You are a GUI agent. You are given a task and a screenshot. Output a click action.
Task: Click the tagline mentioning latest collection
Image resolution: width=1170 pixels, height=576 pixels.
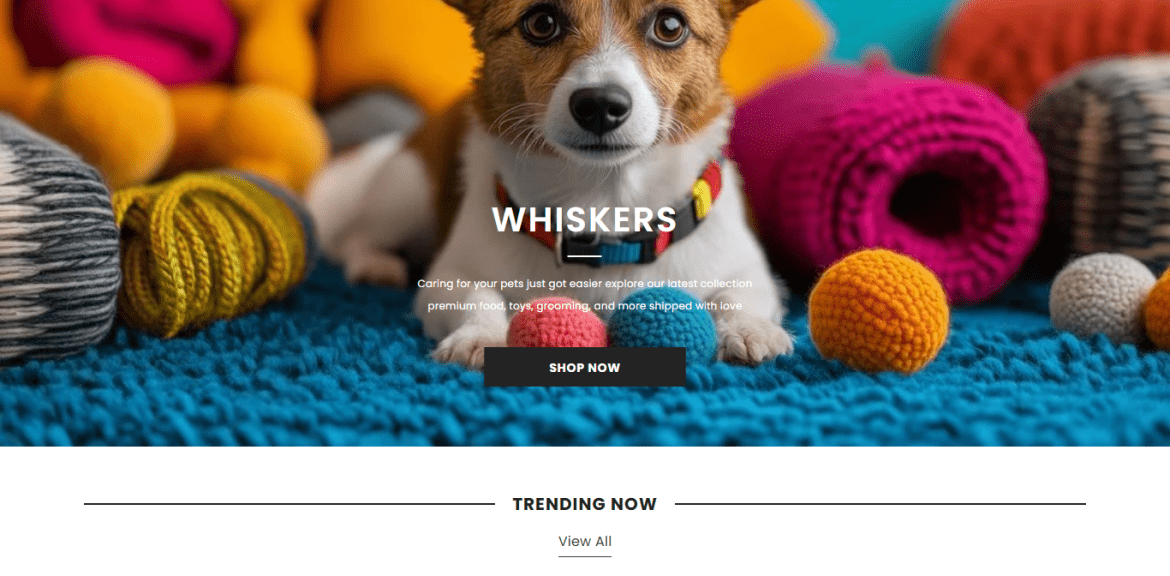point(584,284)
